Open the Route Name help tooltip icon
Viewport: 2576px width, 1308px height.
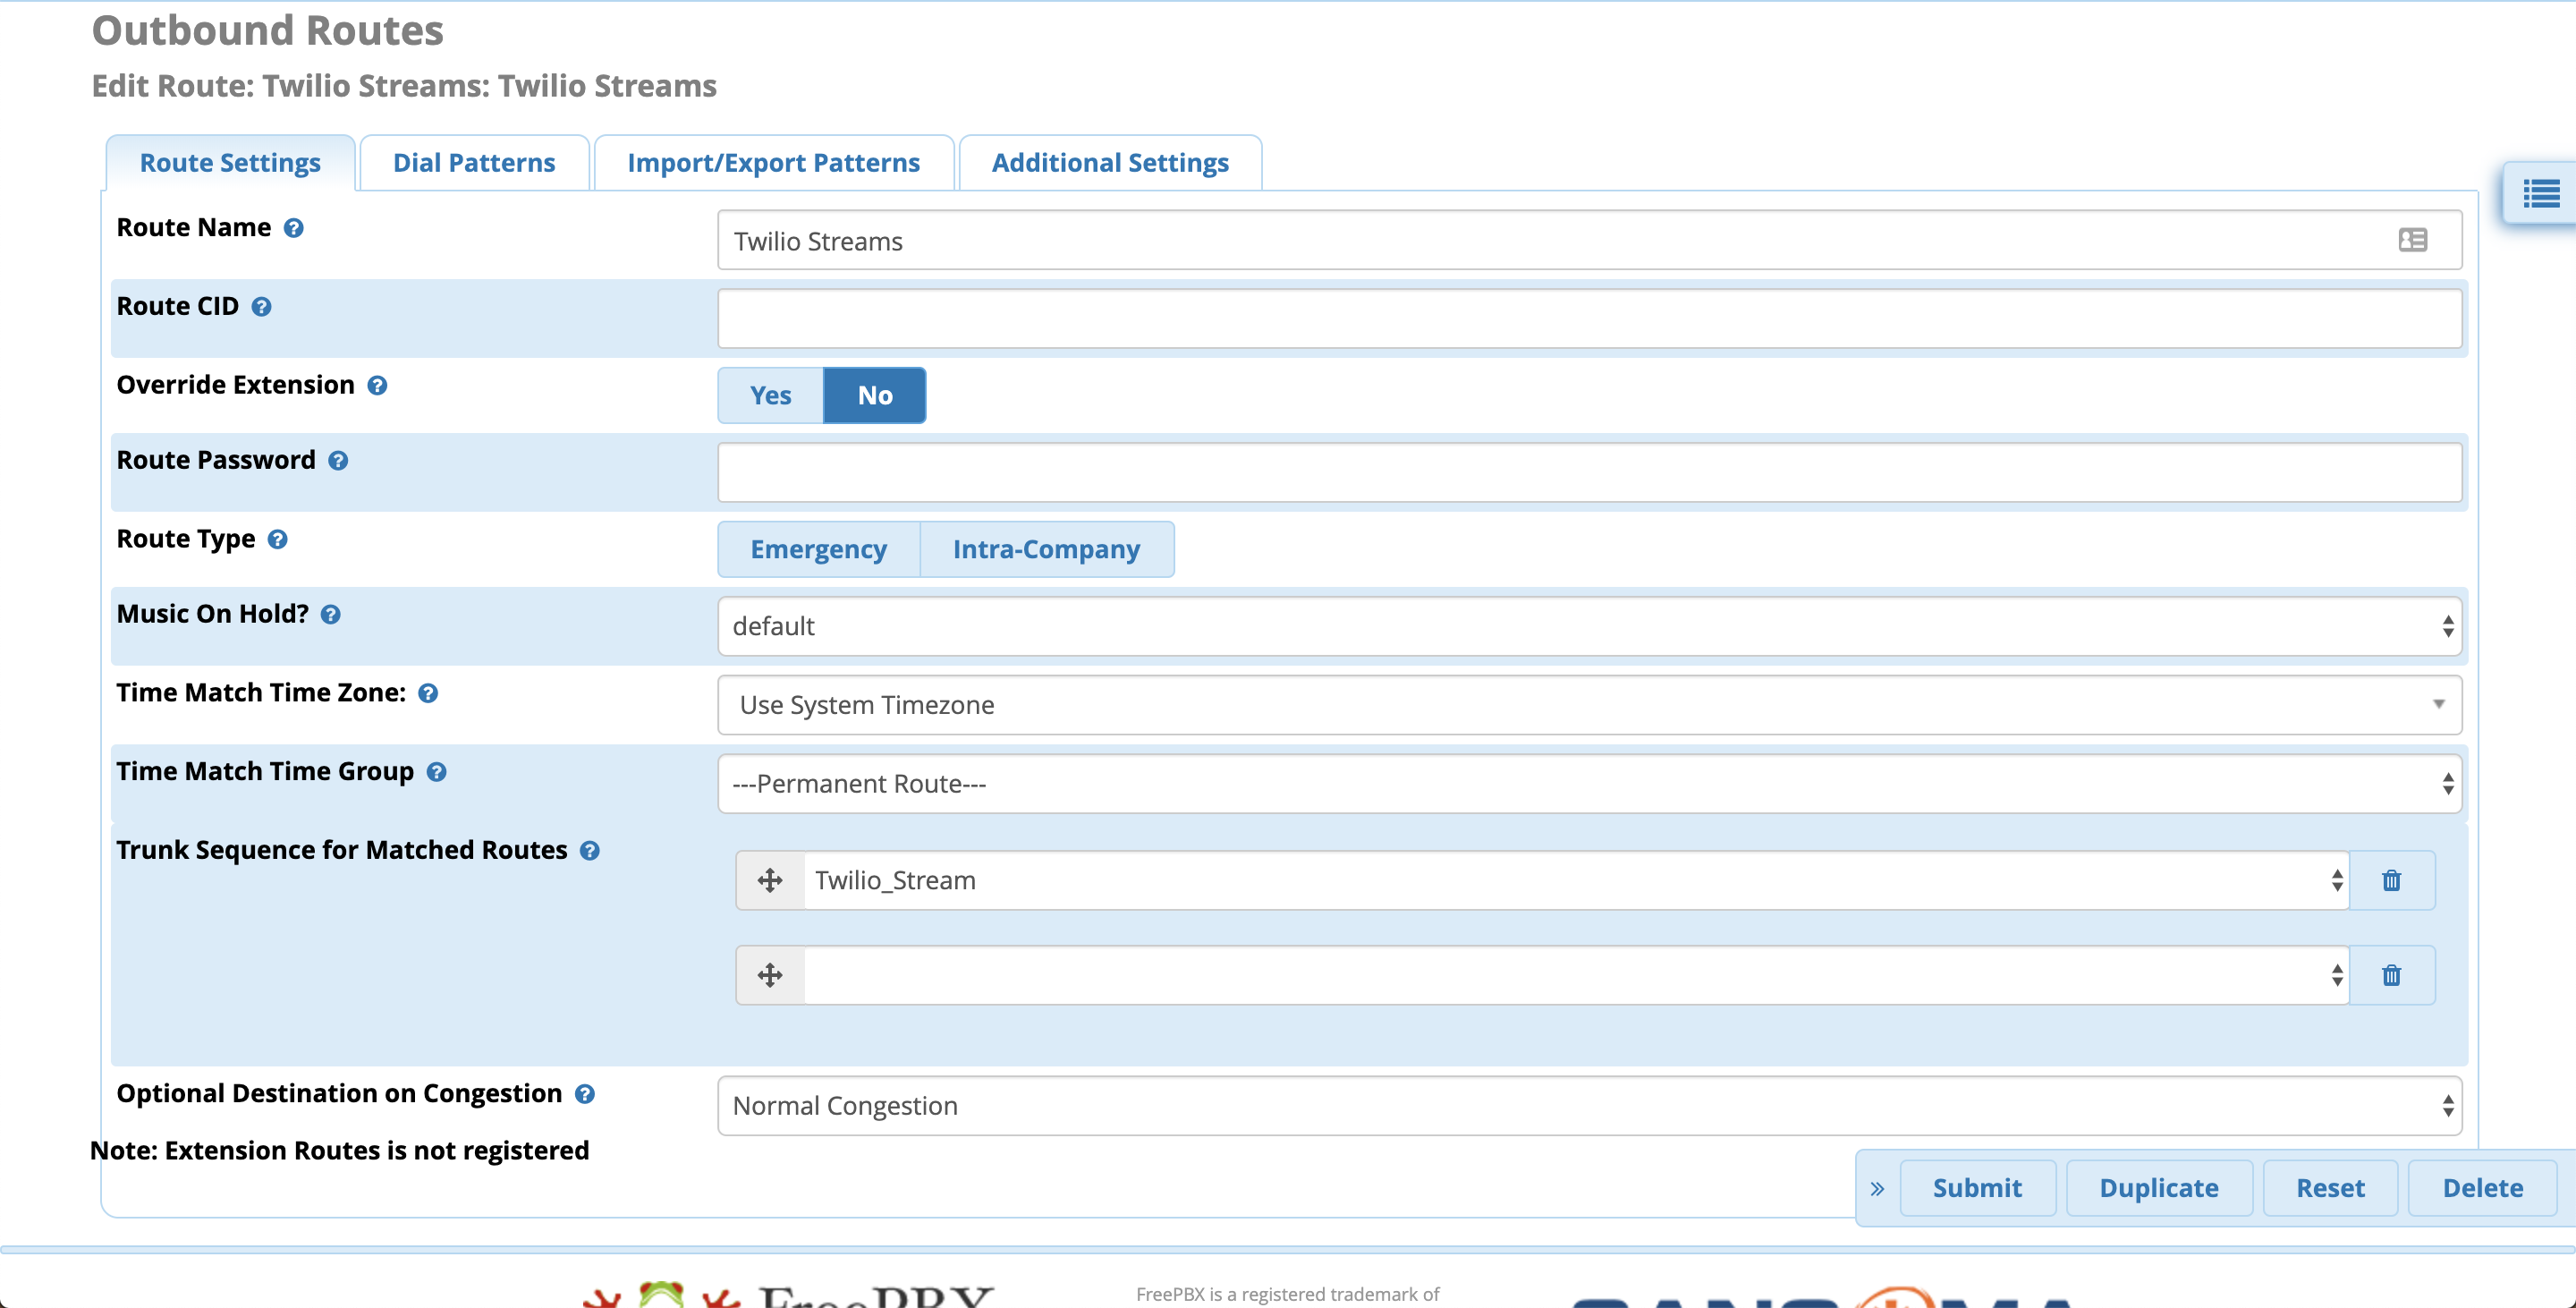293,228
